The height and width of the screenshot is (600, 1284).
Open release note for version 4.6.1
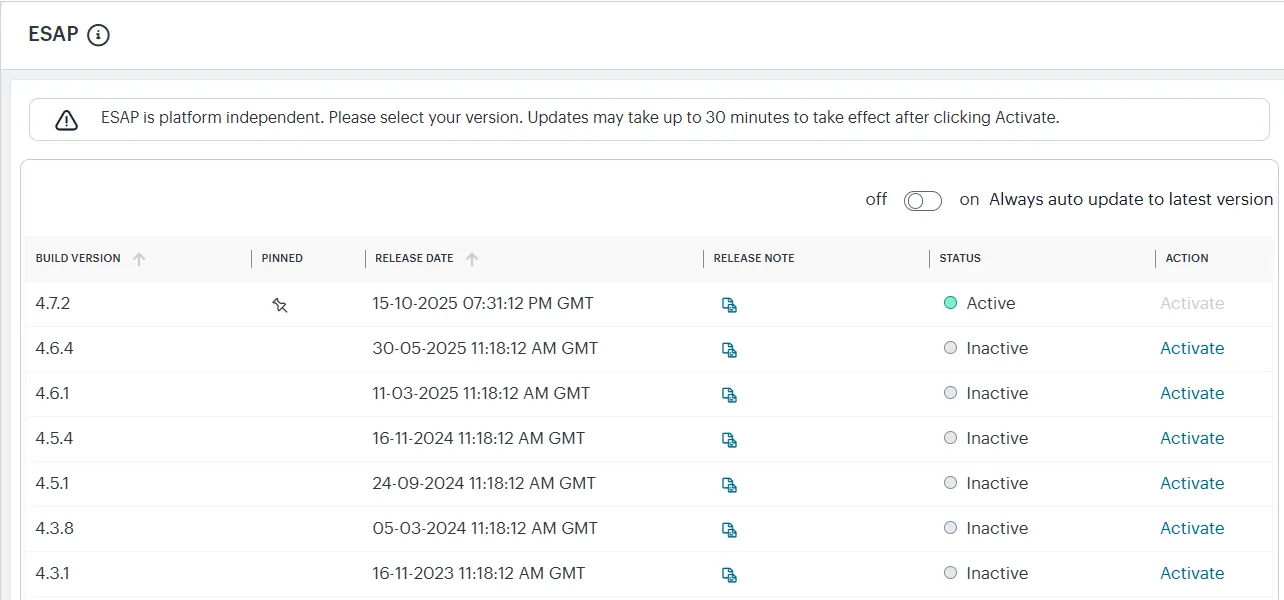click(730, 395)
